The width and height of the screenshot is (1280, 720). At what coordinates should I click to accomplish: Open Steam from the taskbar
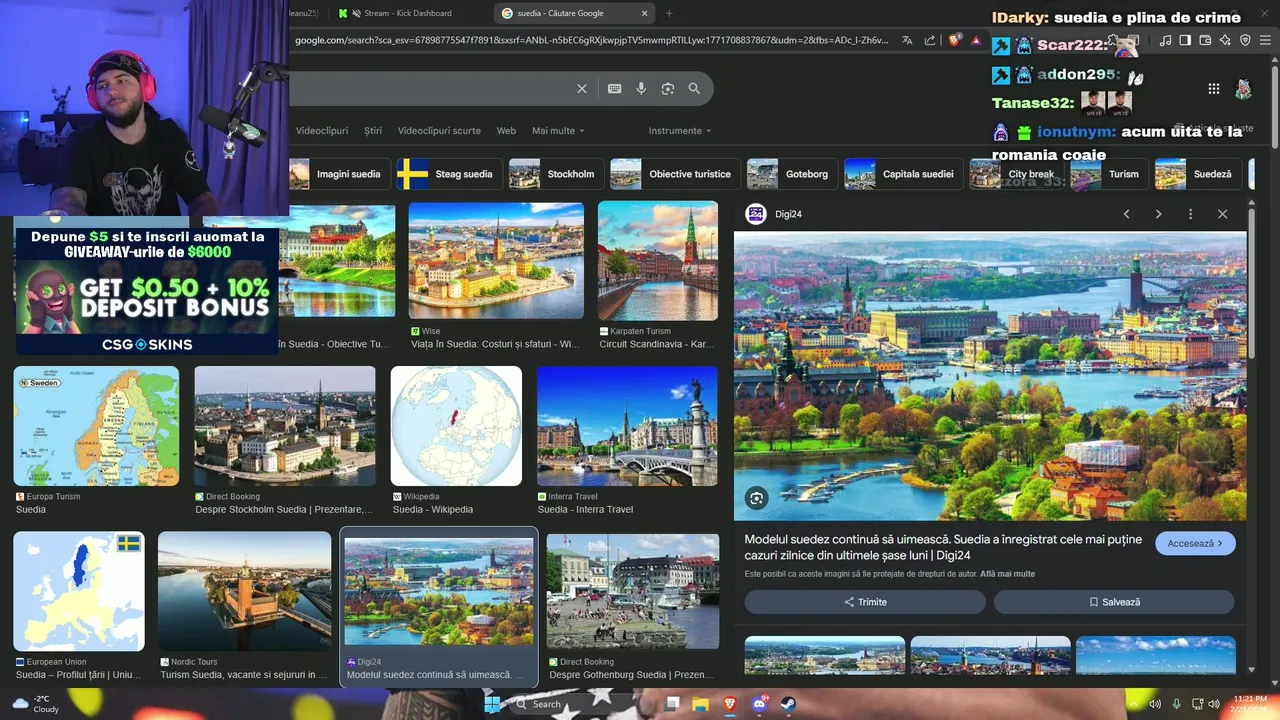(788, 704)
